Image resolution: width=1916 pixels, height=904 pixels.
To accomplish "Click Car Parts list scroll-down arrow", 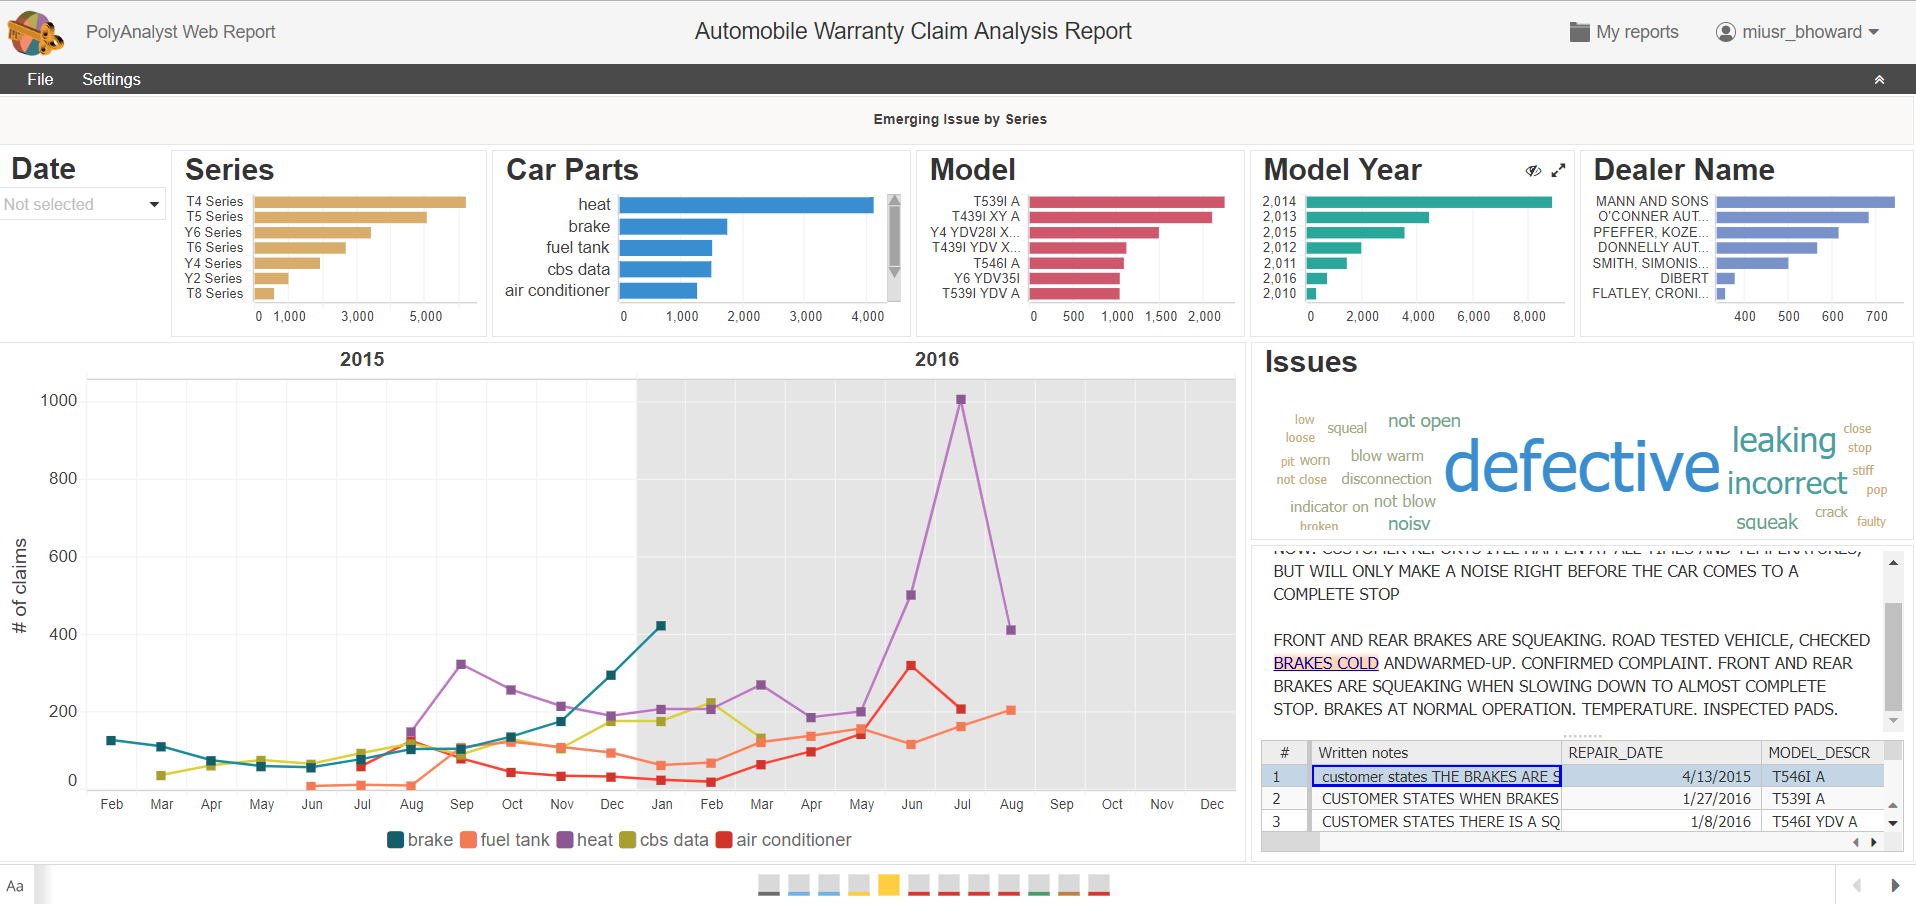I will coord(895,272).
